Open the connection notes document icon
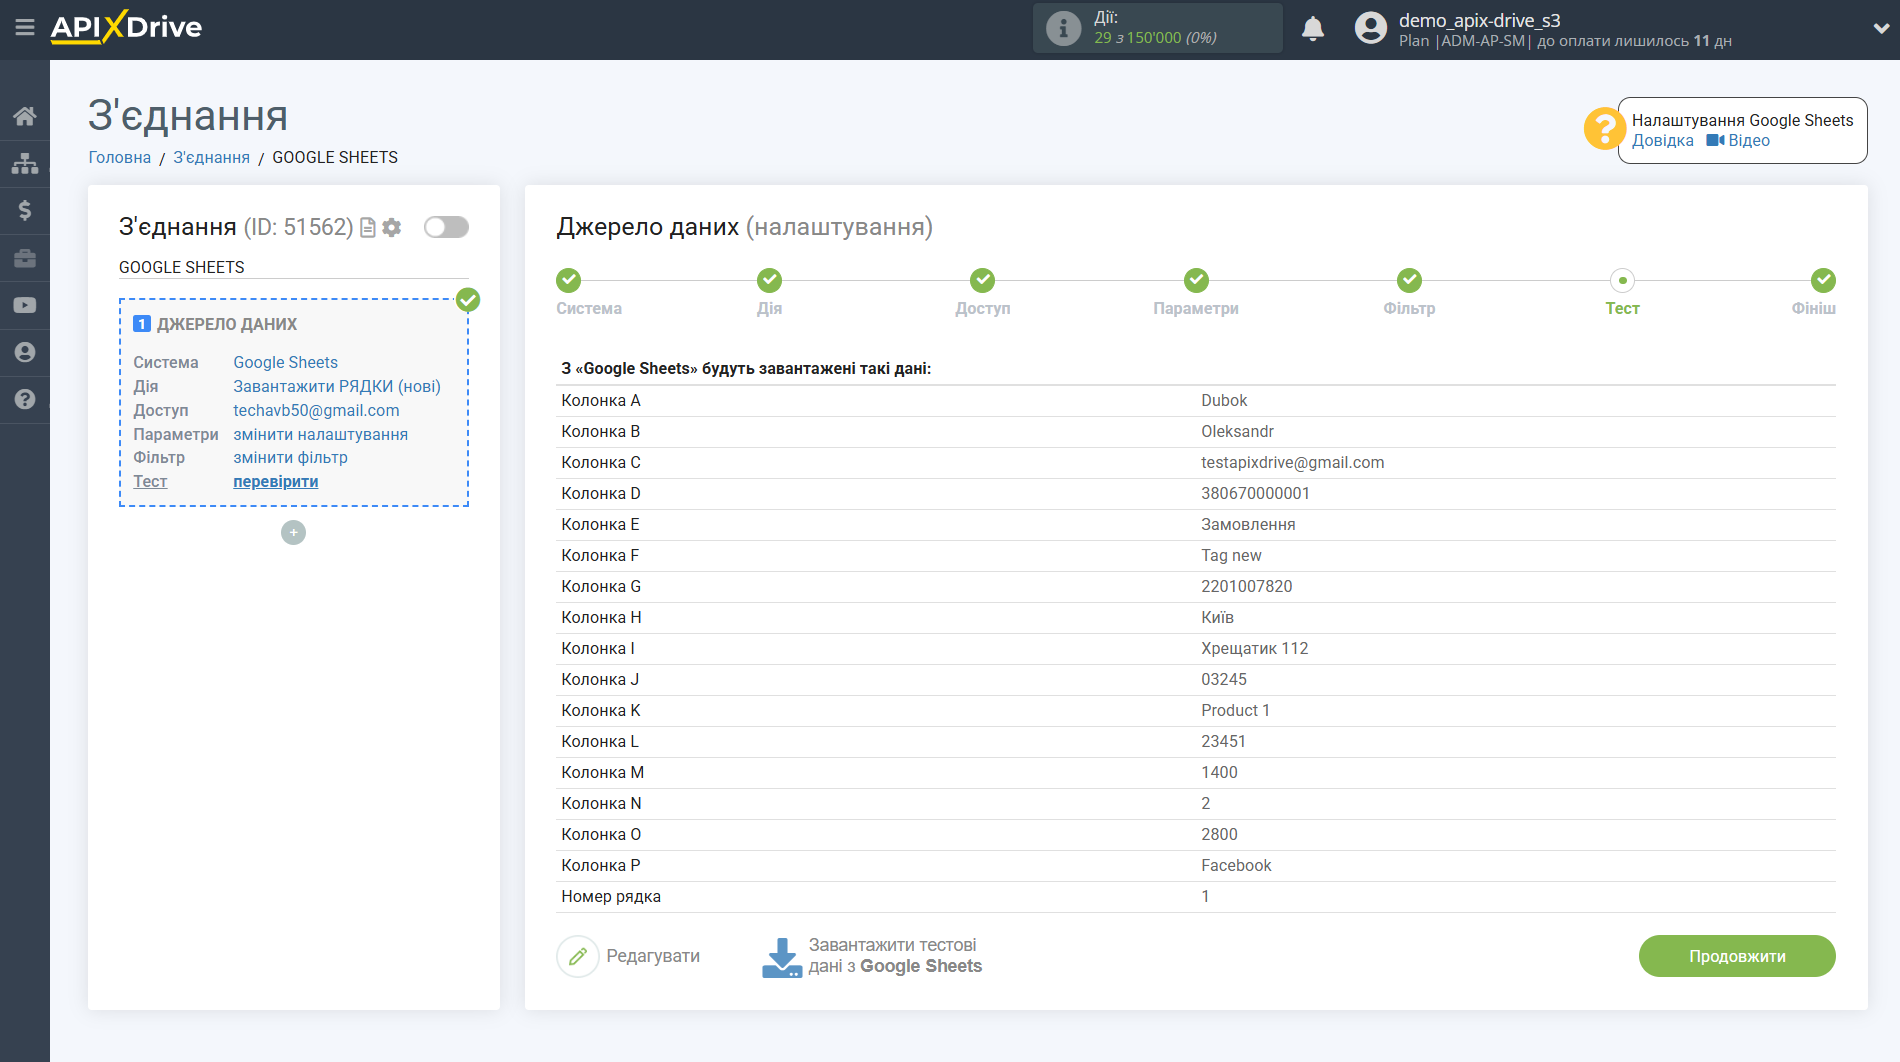This screenshot has height=1062, width=1900. point(368,228)
